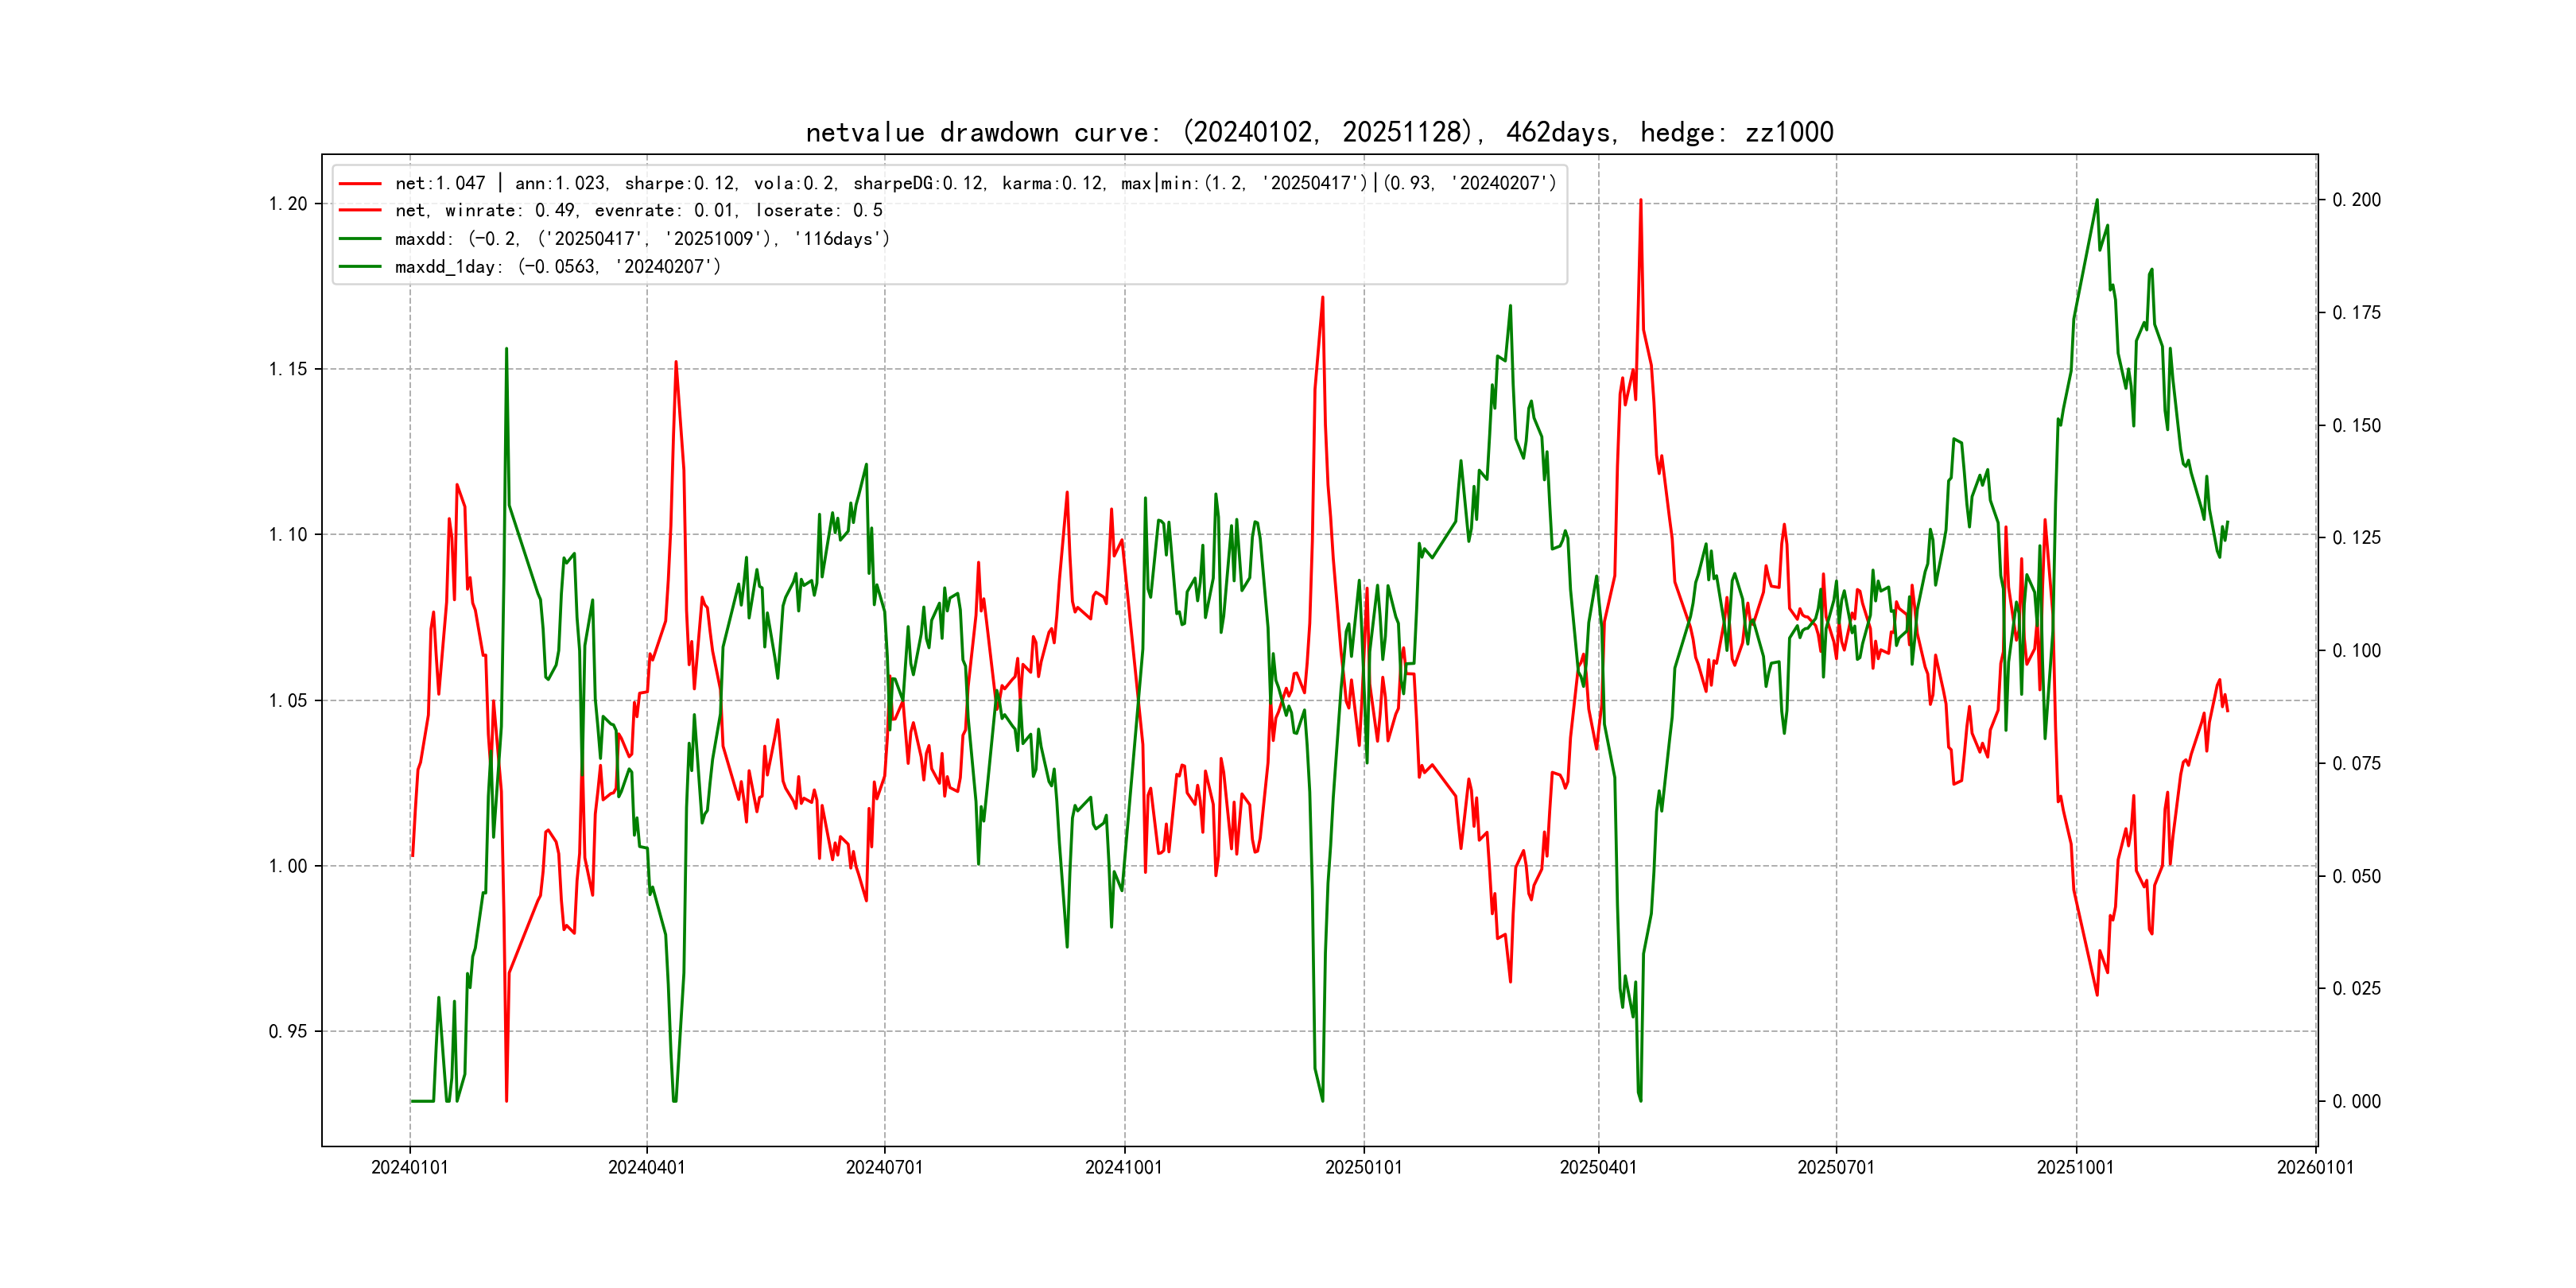Click the 1.00 left y-axis label
The width and height of the screenshot is (2576, 1288).
pos(288,866)
